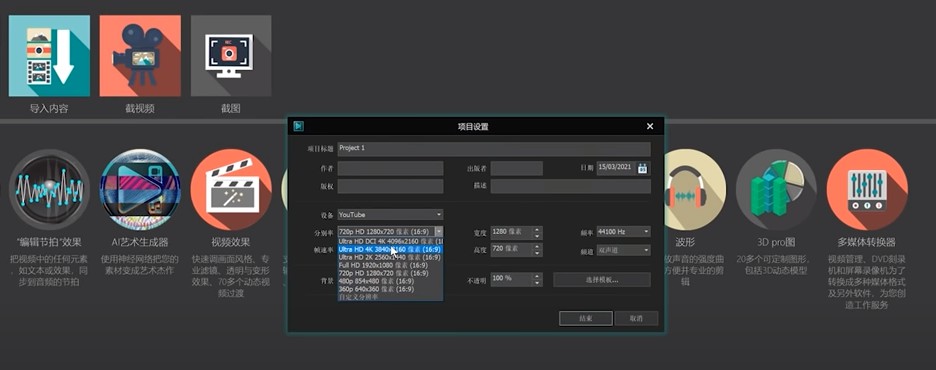Launch the 截视频 video capture tile
936x370 pixels.
point(140,56)
